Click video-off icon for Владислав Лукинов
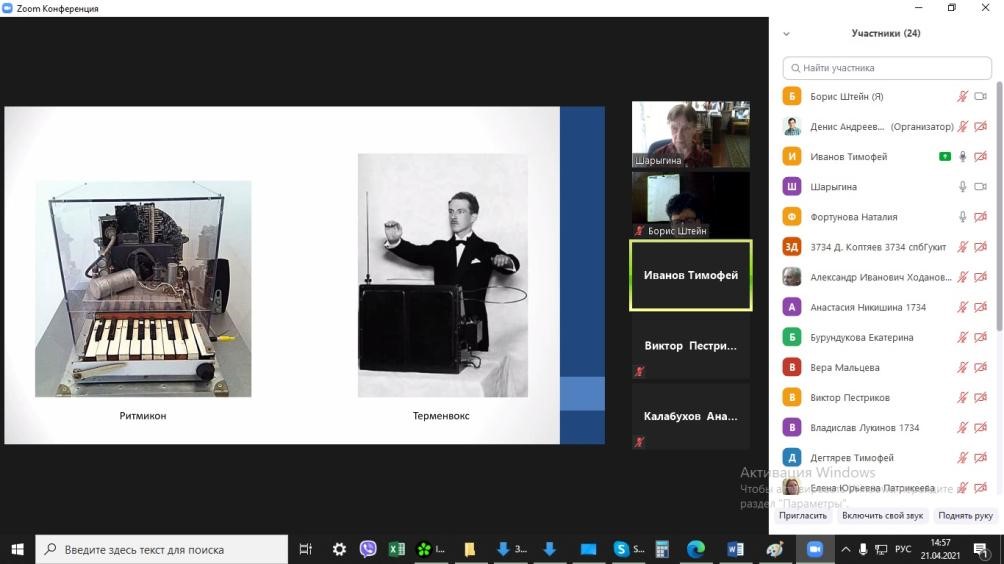 click(x=980, y=428)
